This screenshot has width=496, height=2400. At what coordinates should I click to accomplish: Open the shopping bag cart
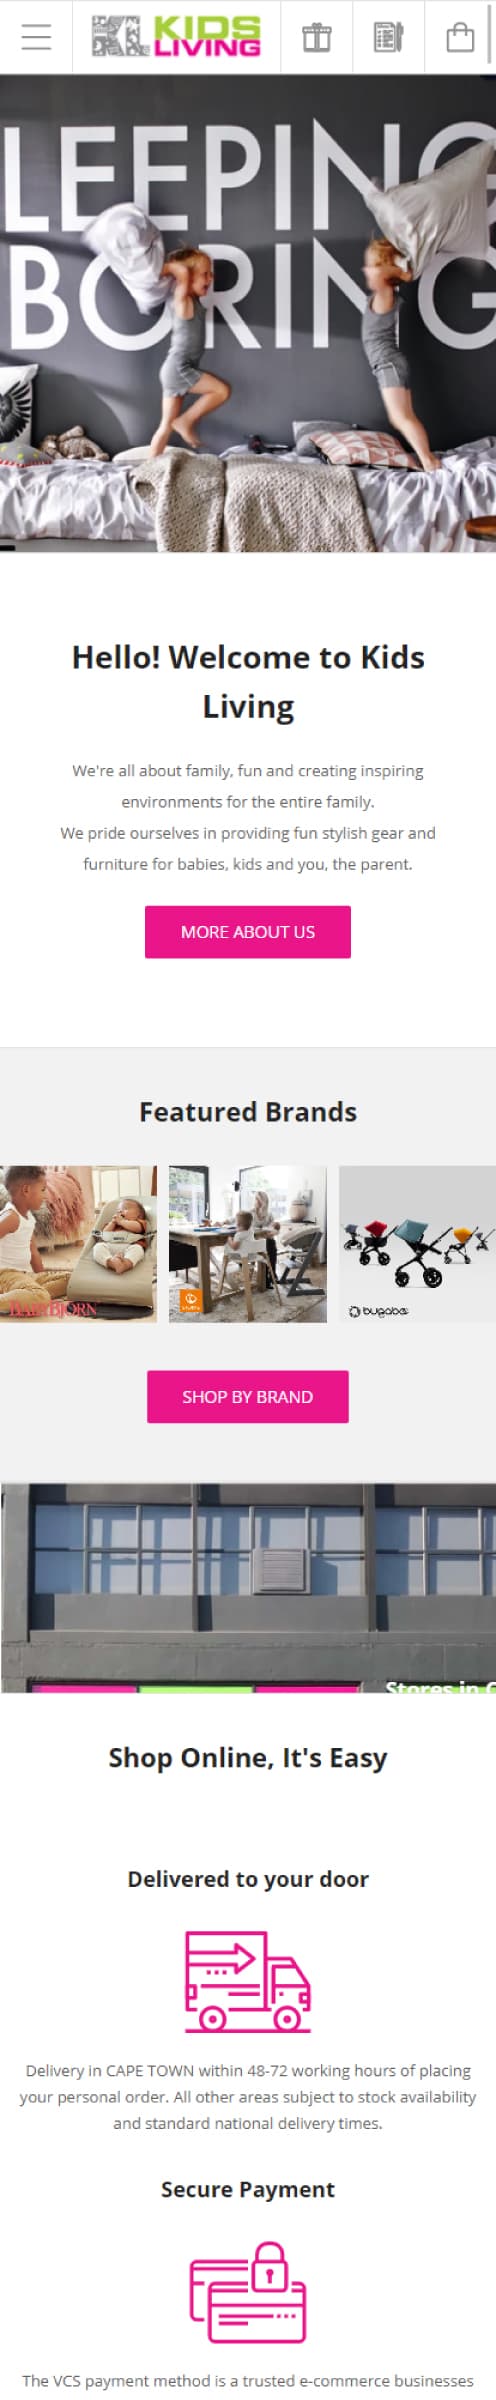(x=460, y=37)
